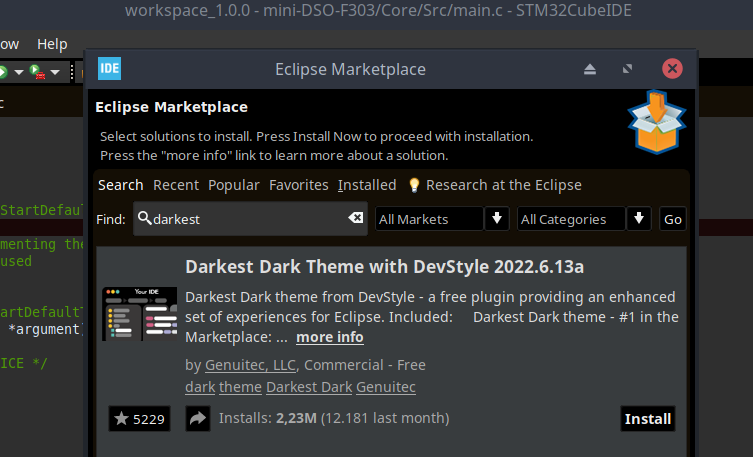753x457 pixels.
Task: Click the Marketplace box icon in header
Action: 657,122
